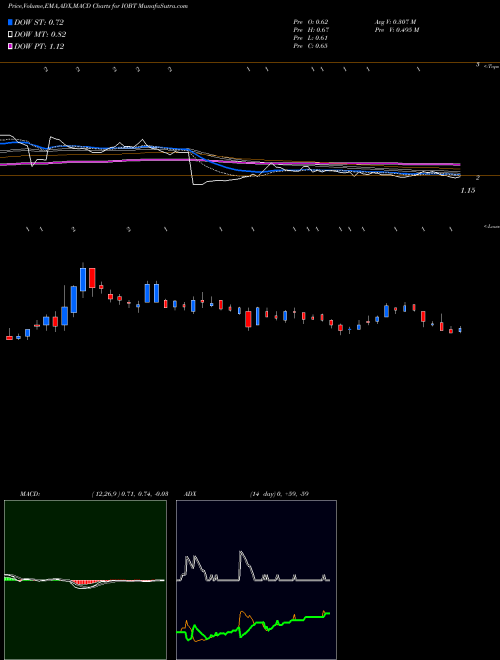Click the 'Pre V: 0.495 M' volume value

(x=397, y=30)
